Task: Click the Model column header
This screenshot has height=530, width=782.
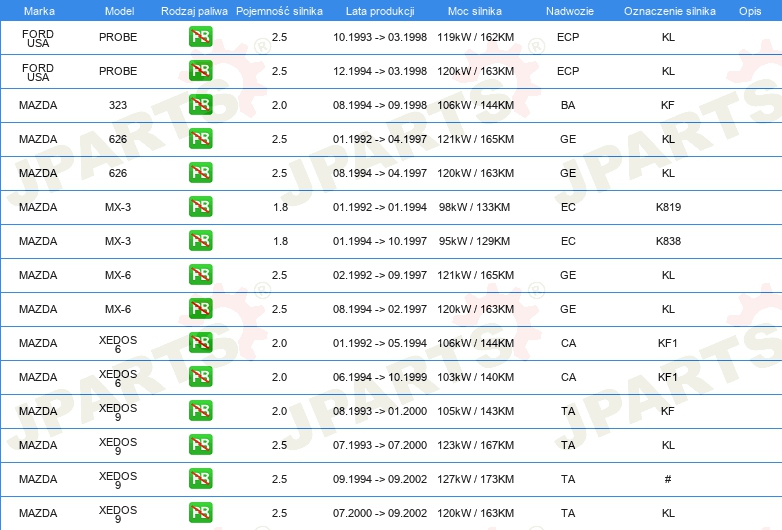Action: [119, 11]
